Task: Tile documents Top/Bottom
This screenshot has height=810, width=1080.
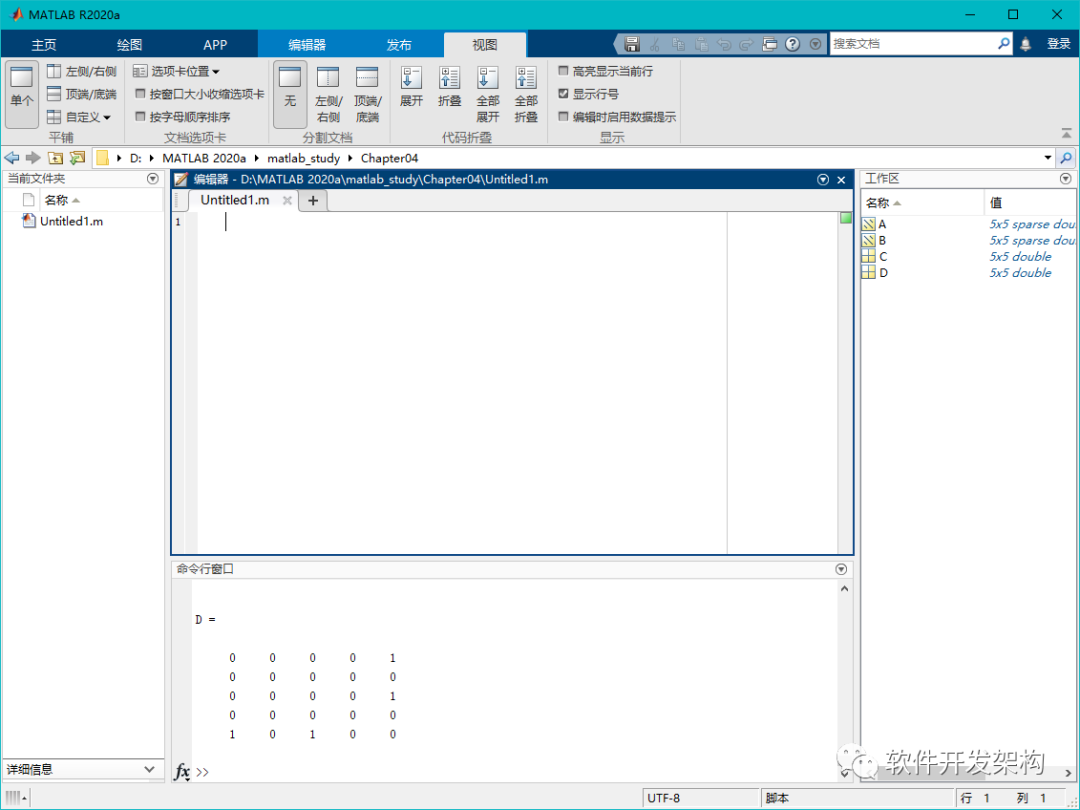Action: pos(81,94)
